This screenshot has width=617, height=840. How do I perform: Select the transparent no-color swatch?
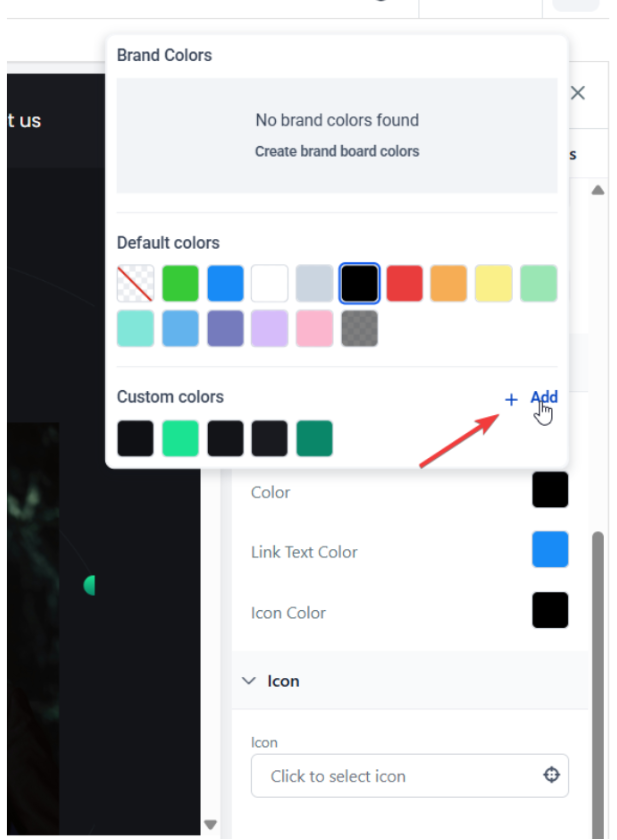click(136, 283)
